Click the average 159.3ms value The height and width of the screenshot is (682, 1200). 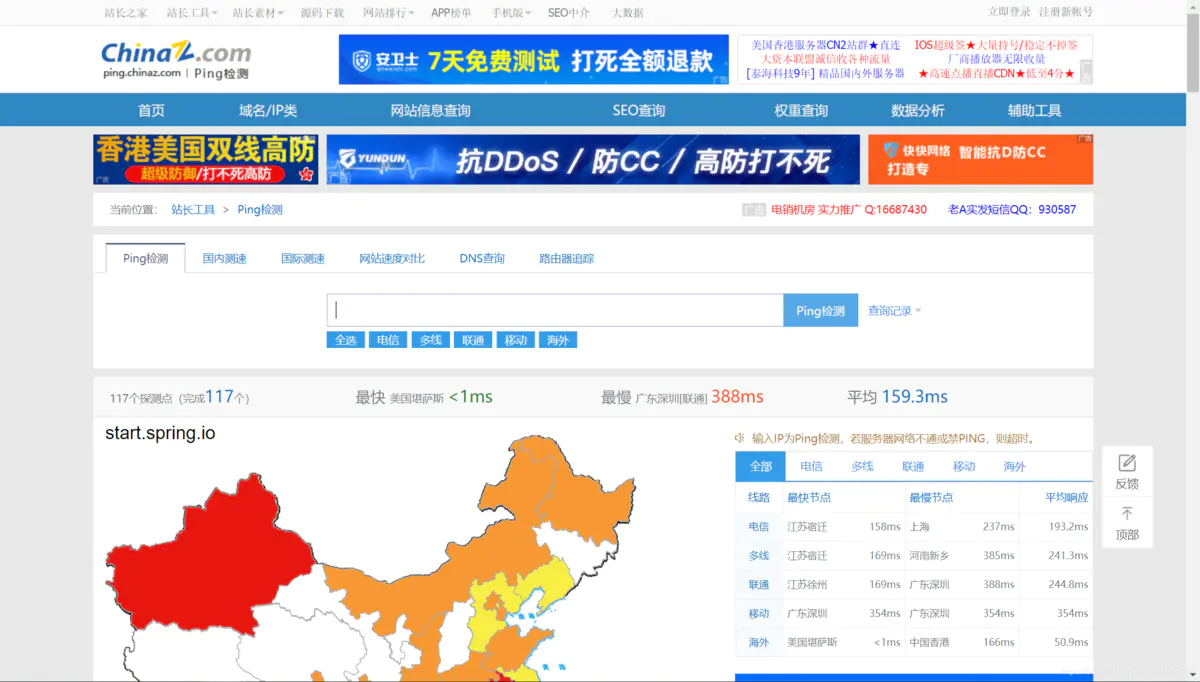914,397
